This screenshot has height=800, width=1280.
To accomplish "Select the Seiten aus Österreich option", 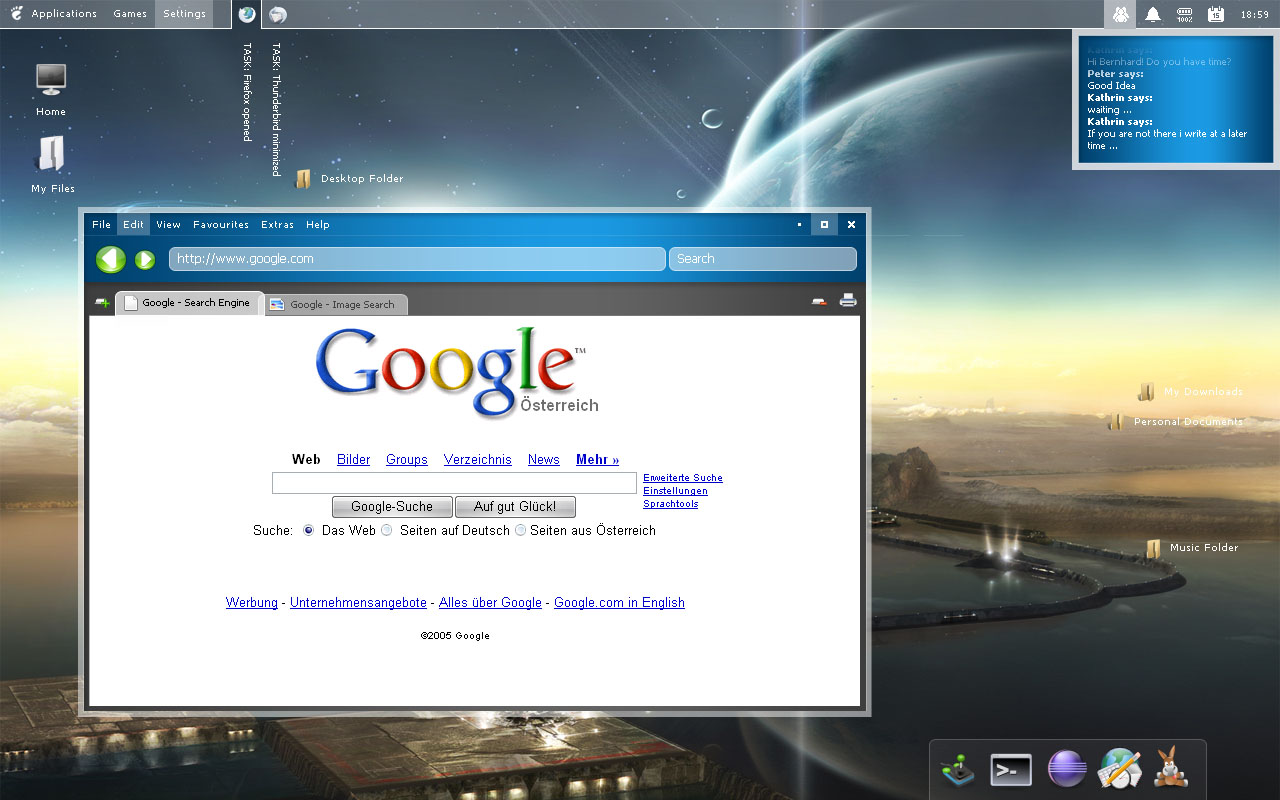I will pyautogui.click(x=520, y=530).
